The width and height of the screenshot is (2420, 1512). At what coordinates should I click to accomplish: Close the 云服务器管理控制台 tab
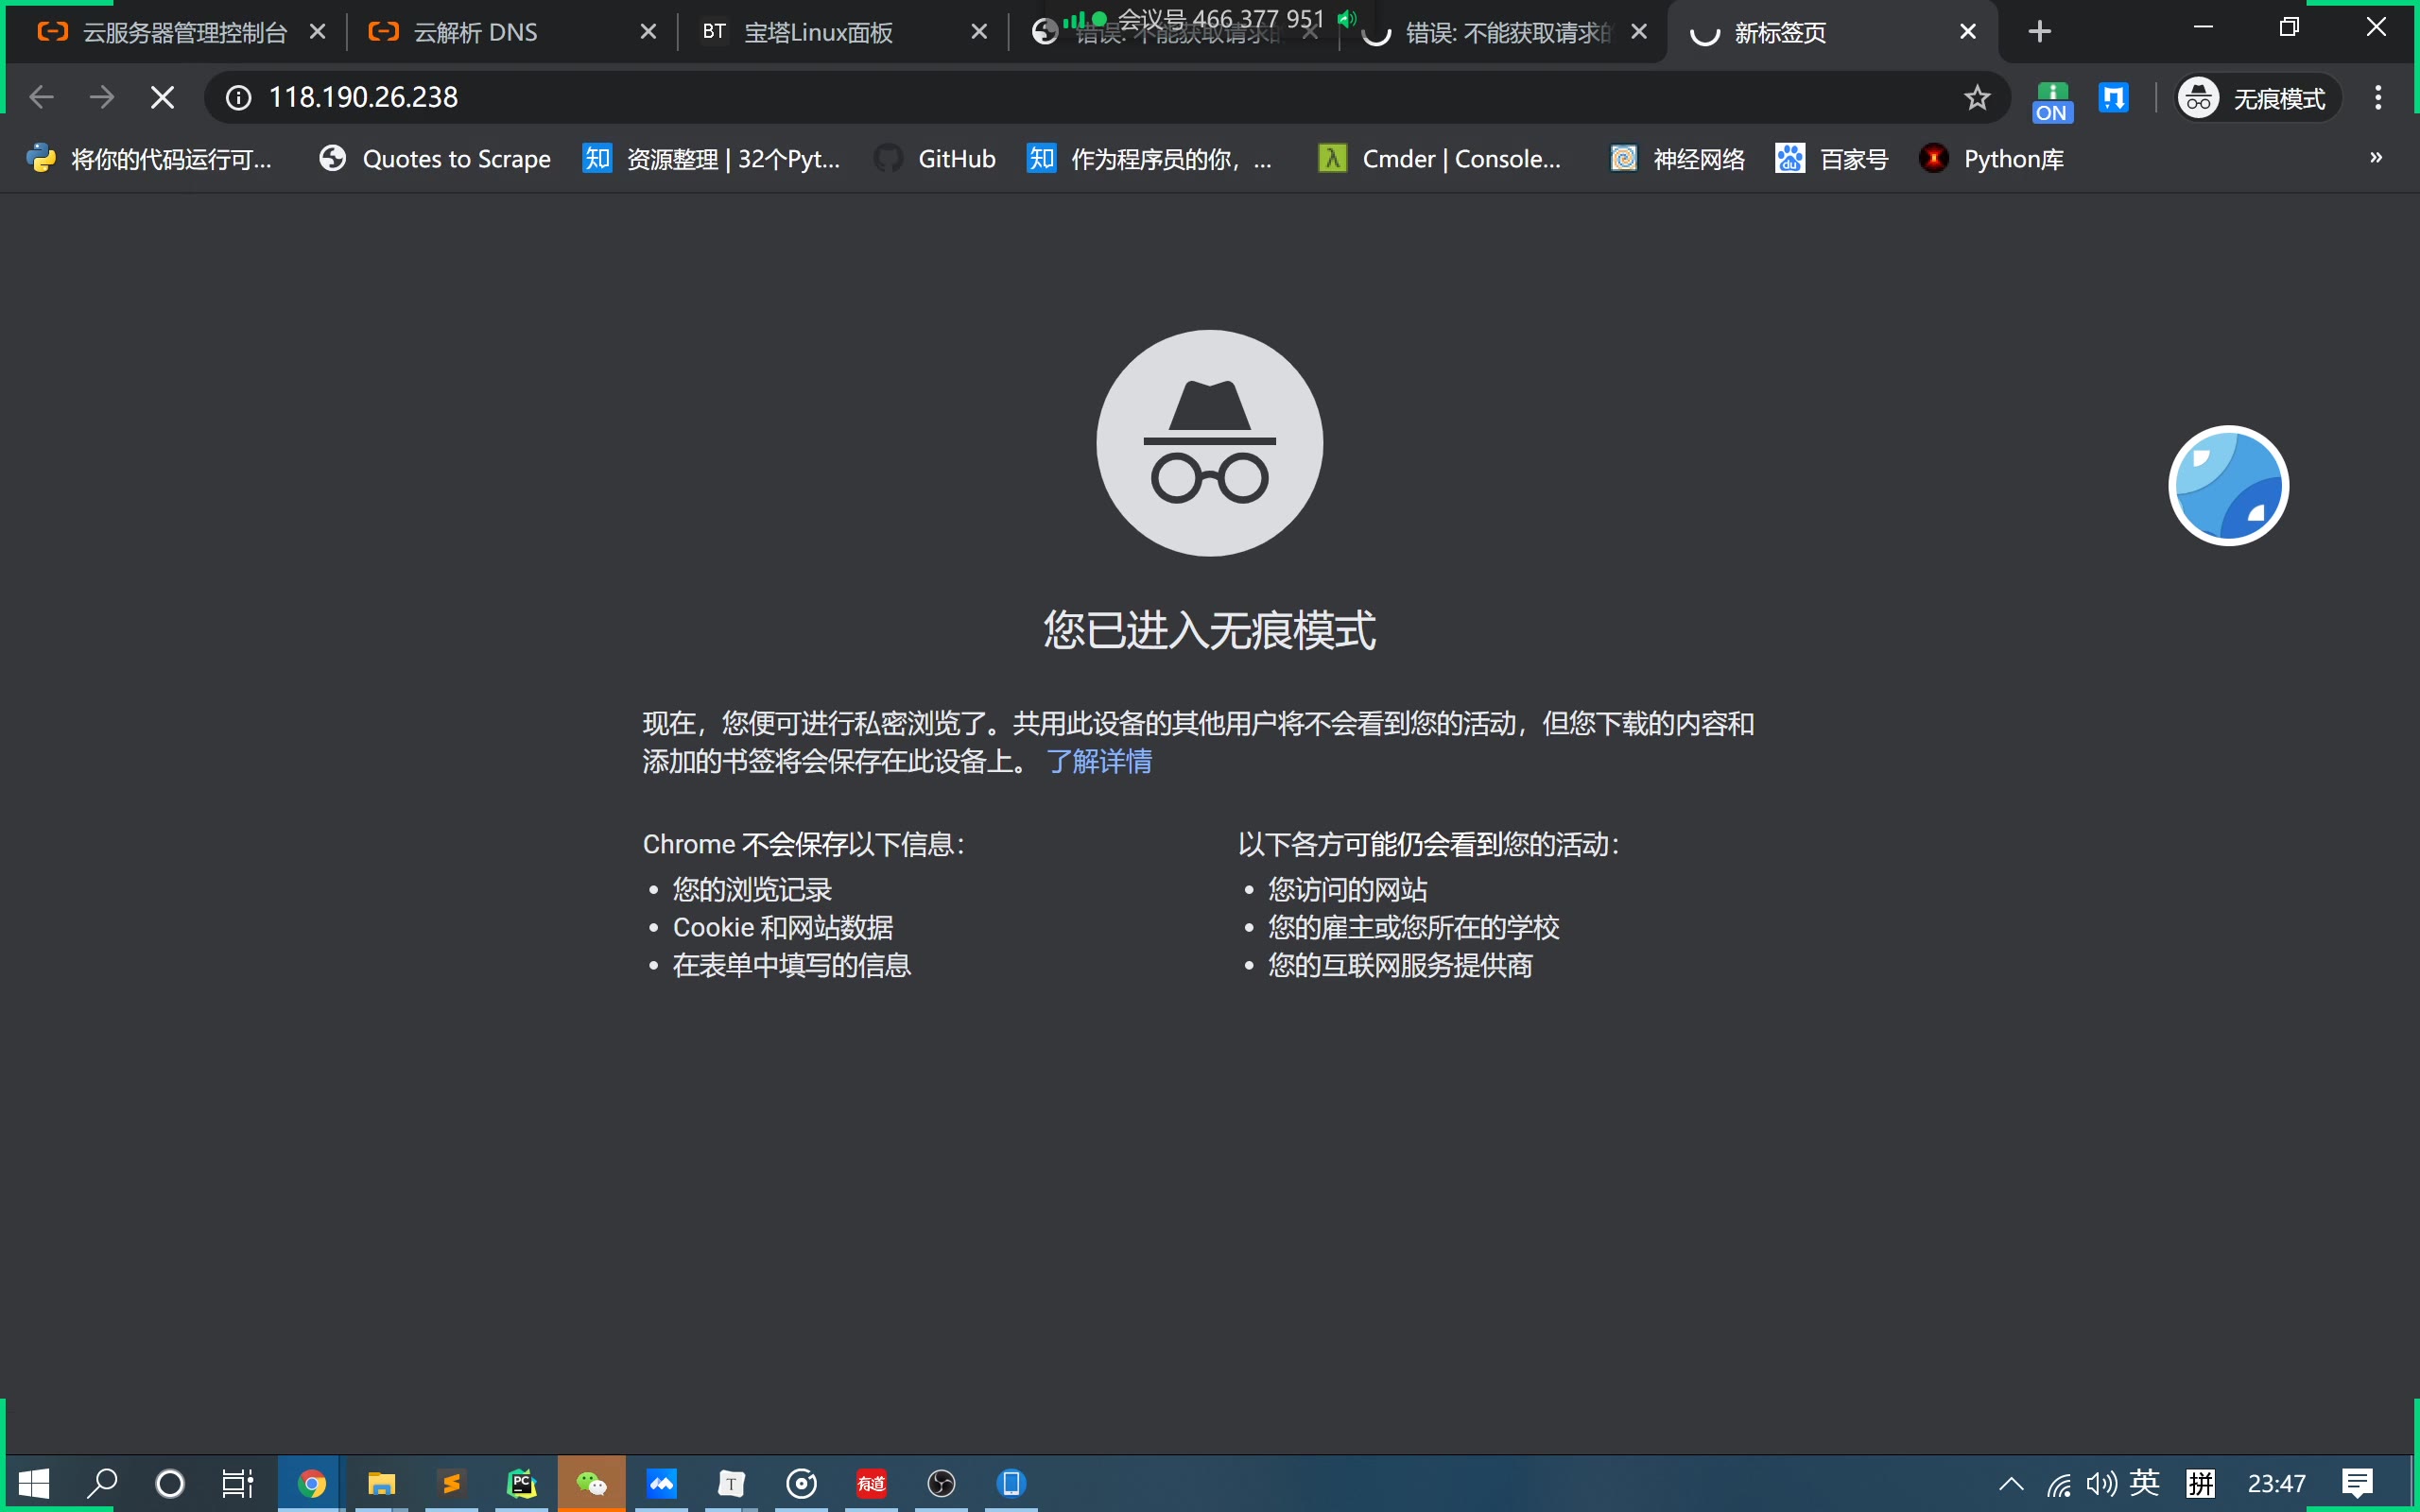(318, 32)
